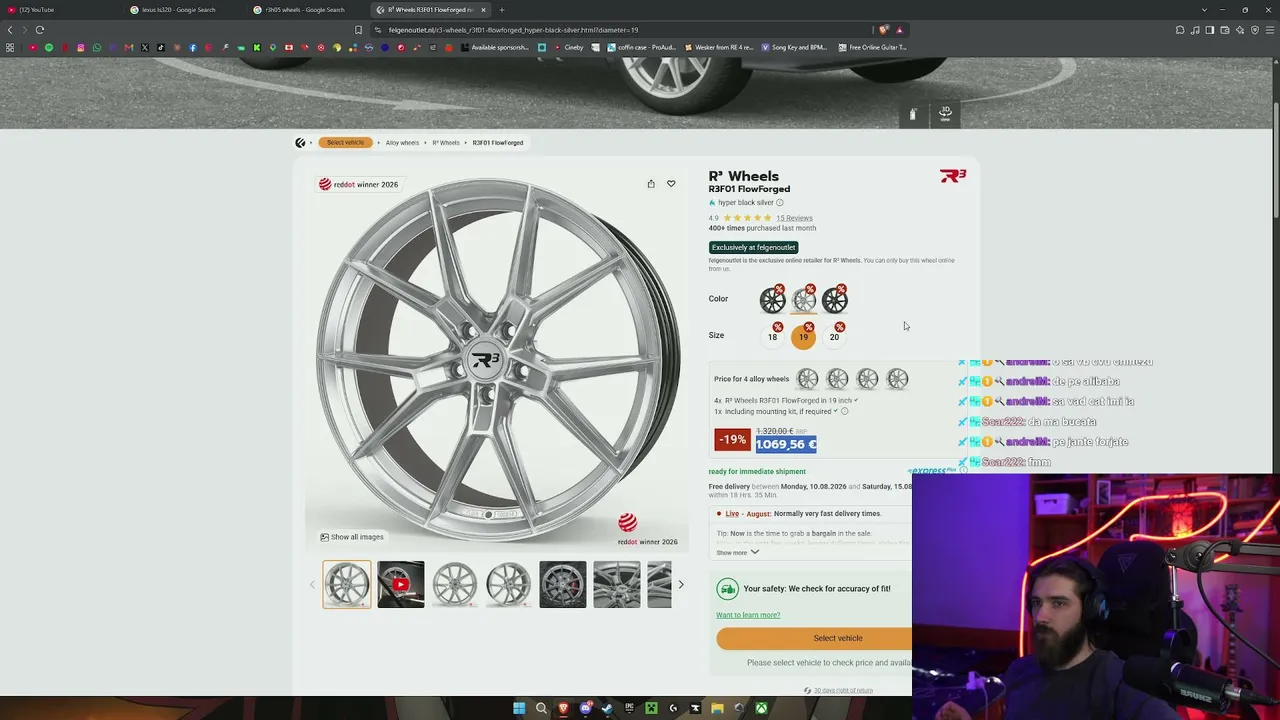Switch to the r3h05 wheels Google Search tab

[x=307, y=10]
